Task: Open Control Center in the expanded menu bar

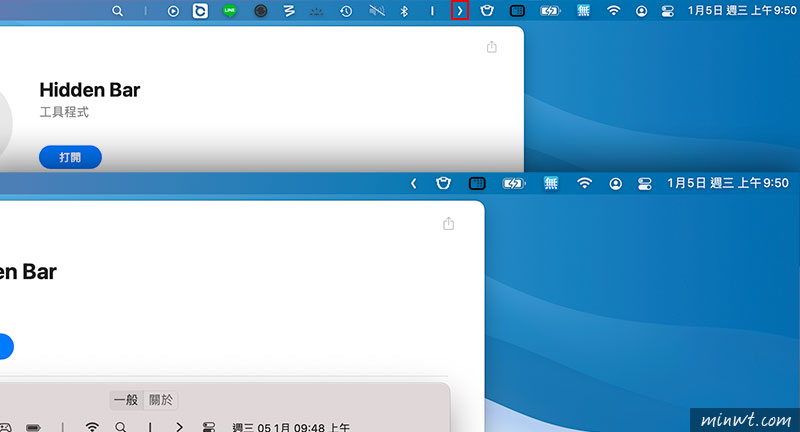Action: tap(667, 11)
